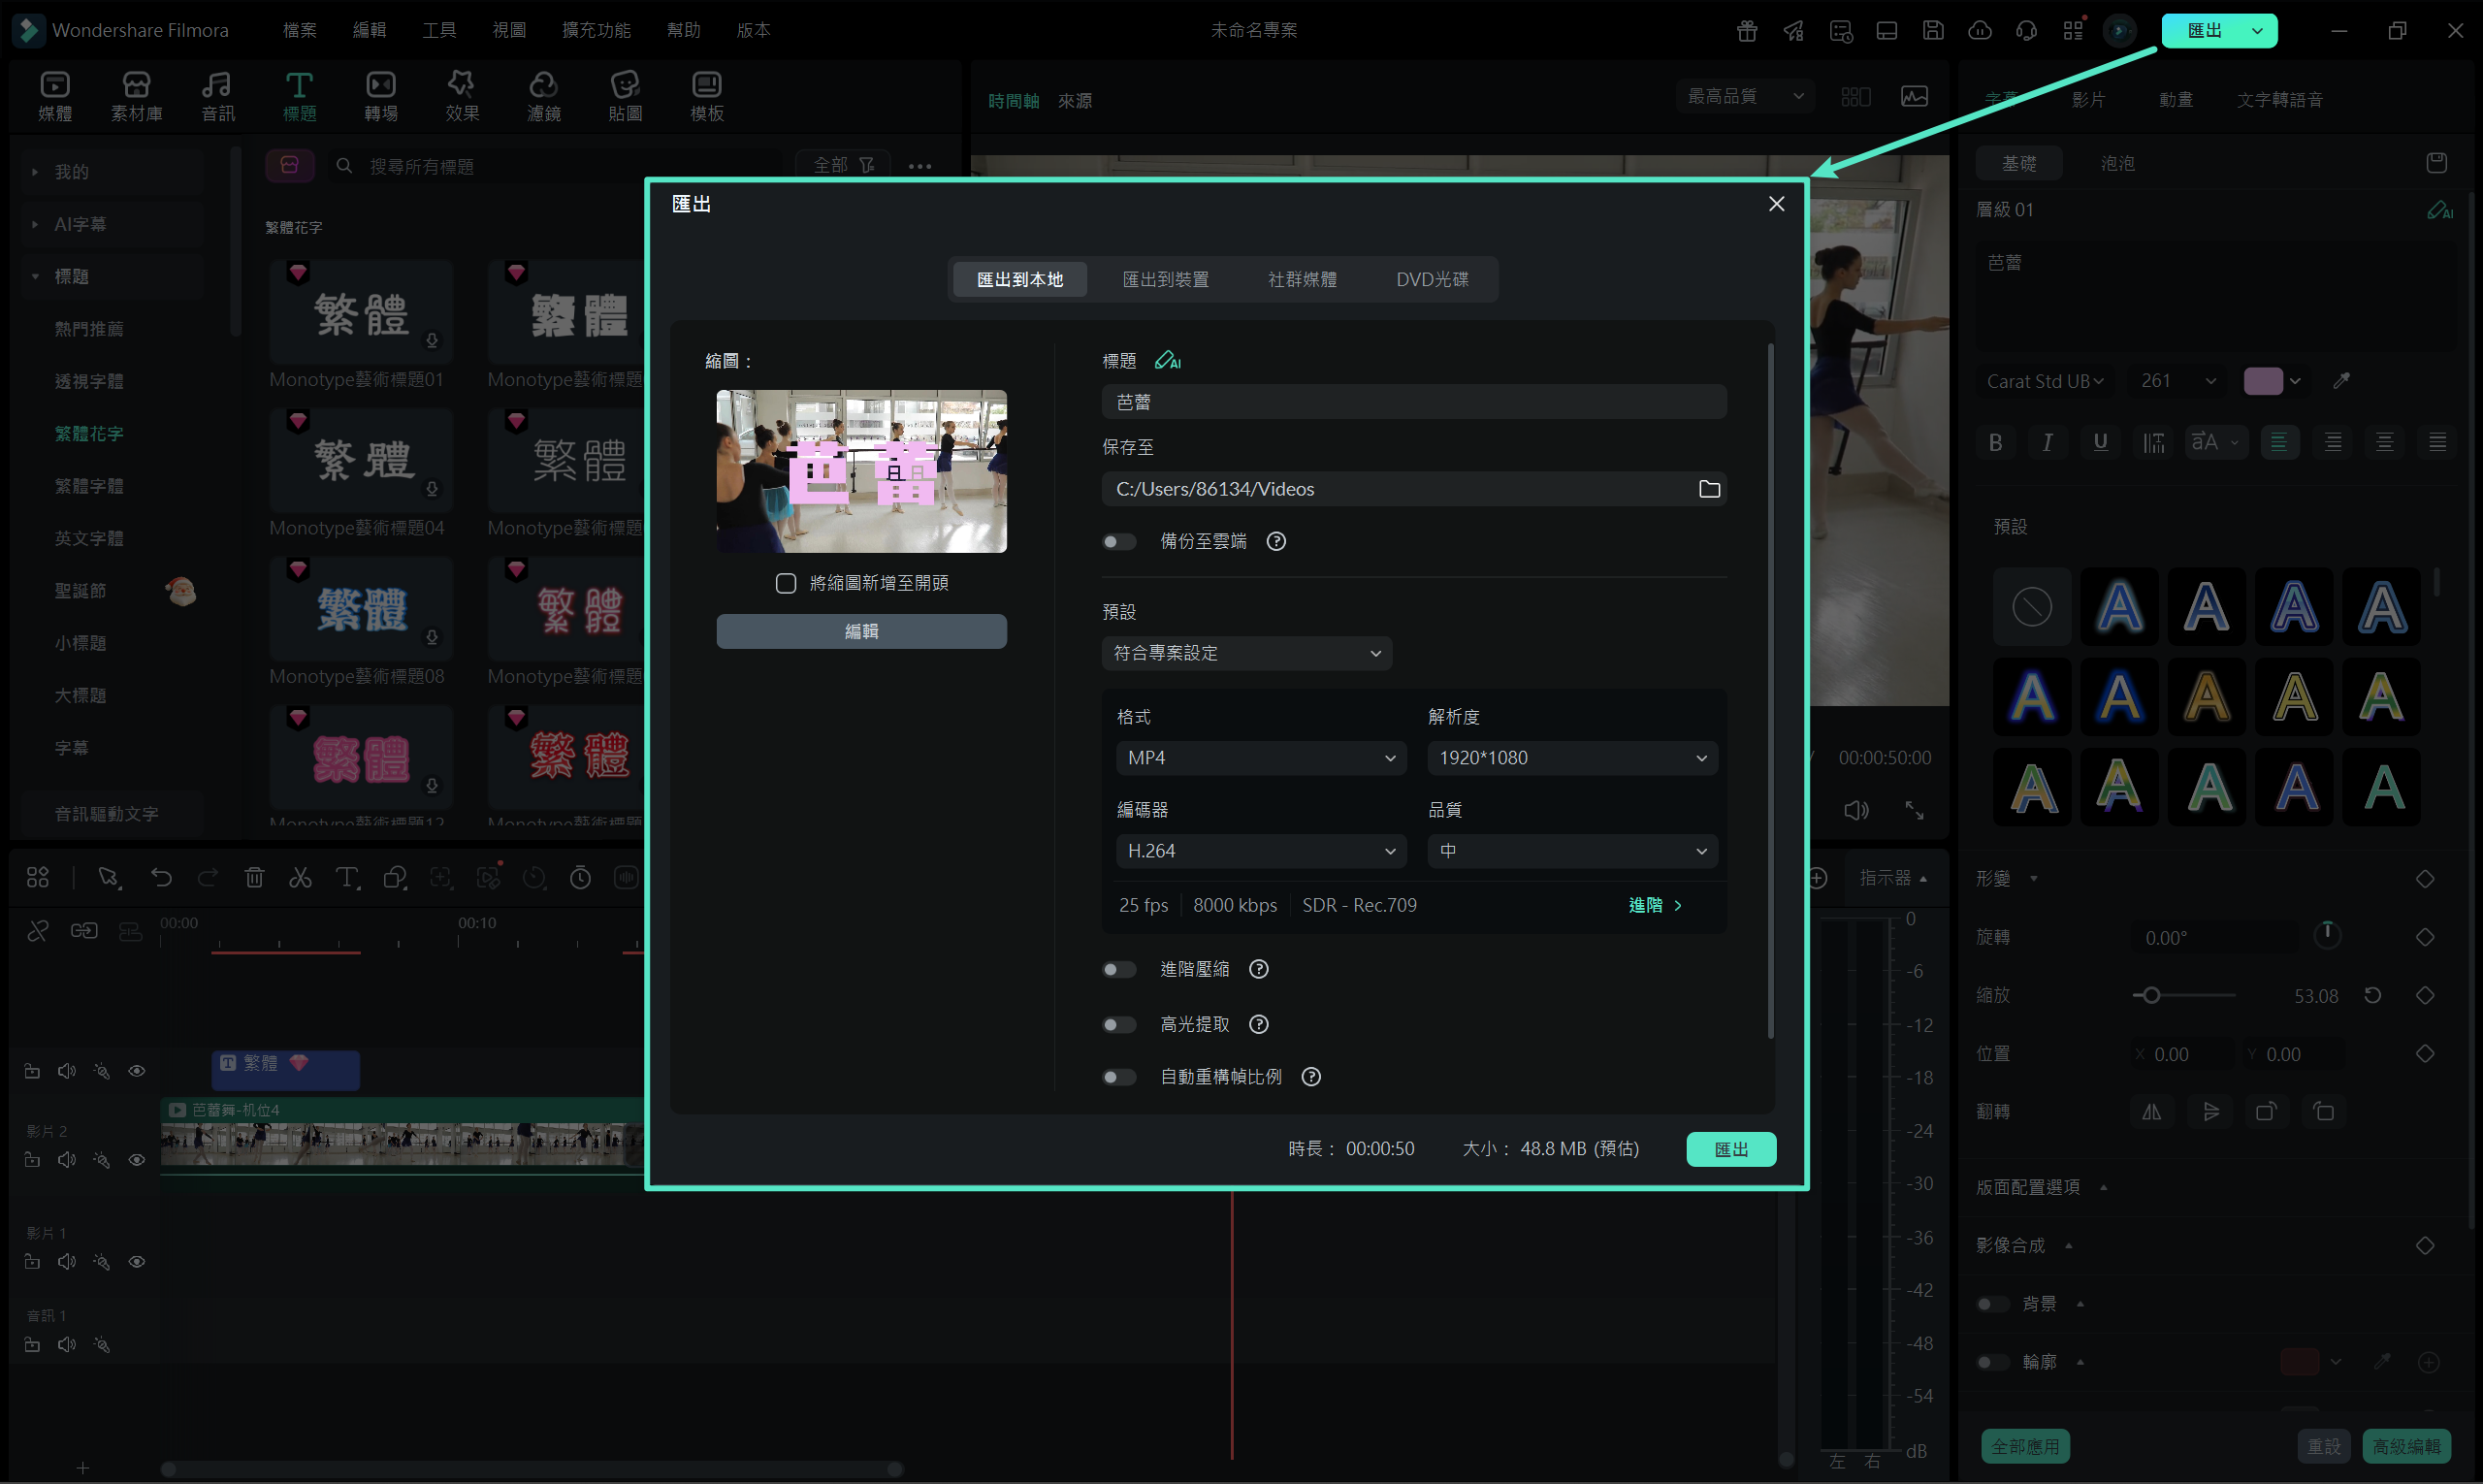This screenshot has width=2483, height=1484.
Task: Click the 標題 title input field
Action: pyautogui.click(x=1413, y=402)
